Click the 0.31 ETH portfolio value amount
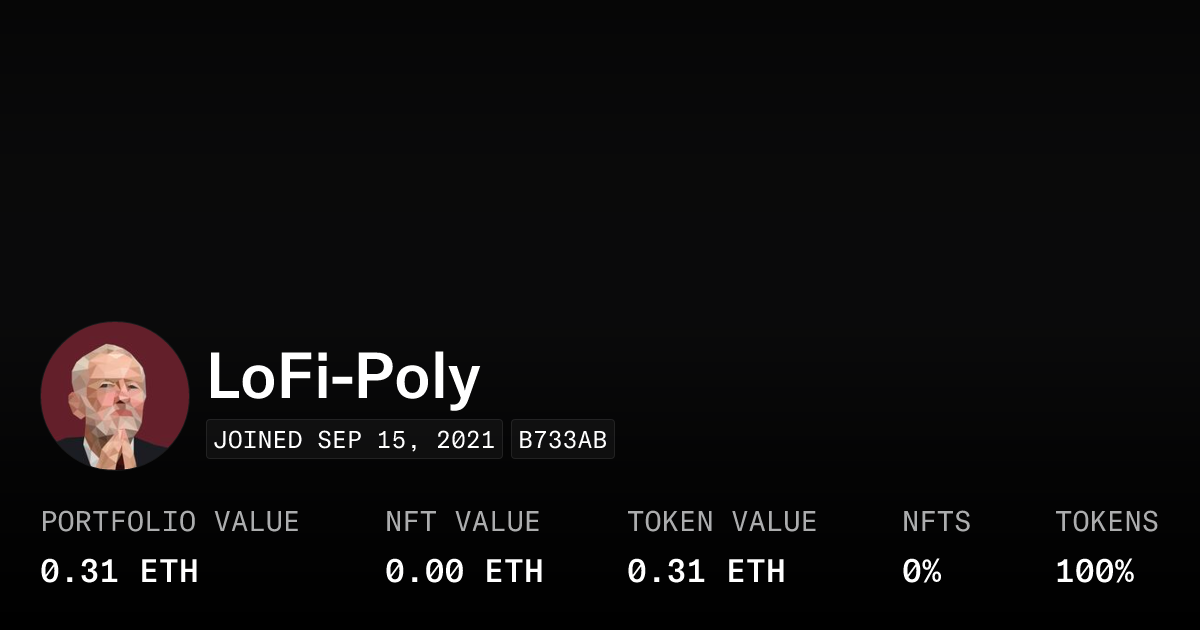1200x630 pixels. tap(119, 572)
